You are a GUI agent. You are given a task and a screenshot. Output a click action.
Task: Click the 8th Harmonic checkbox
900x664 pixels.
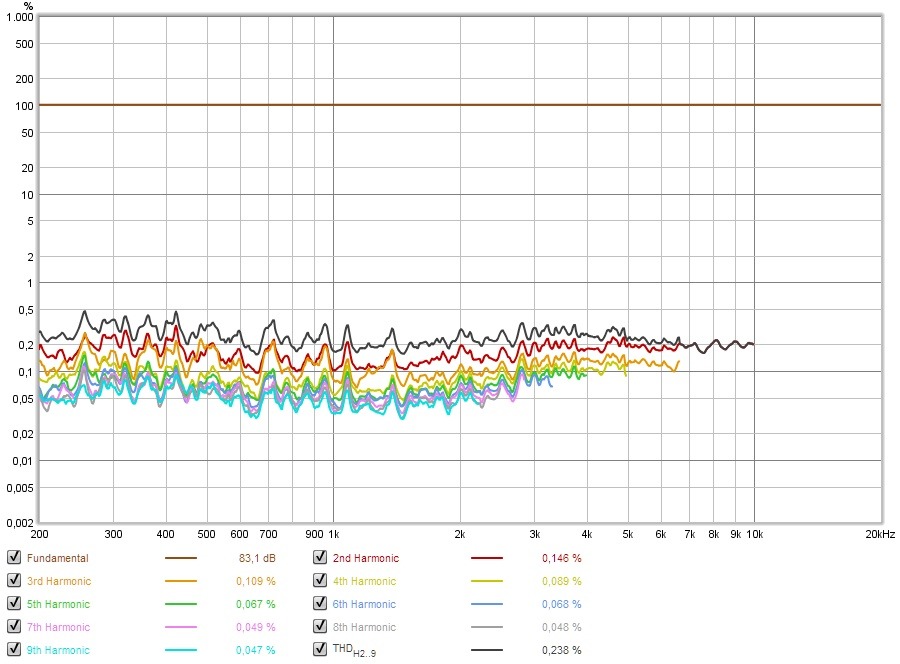point(320,627)
